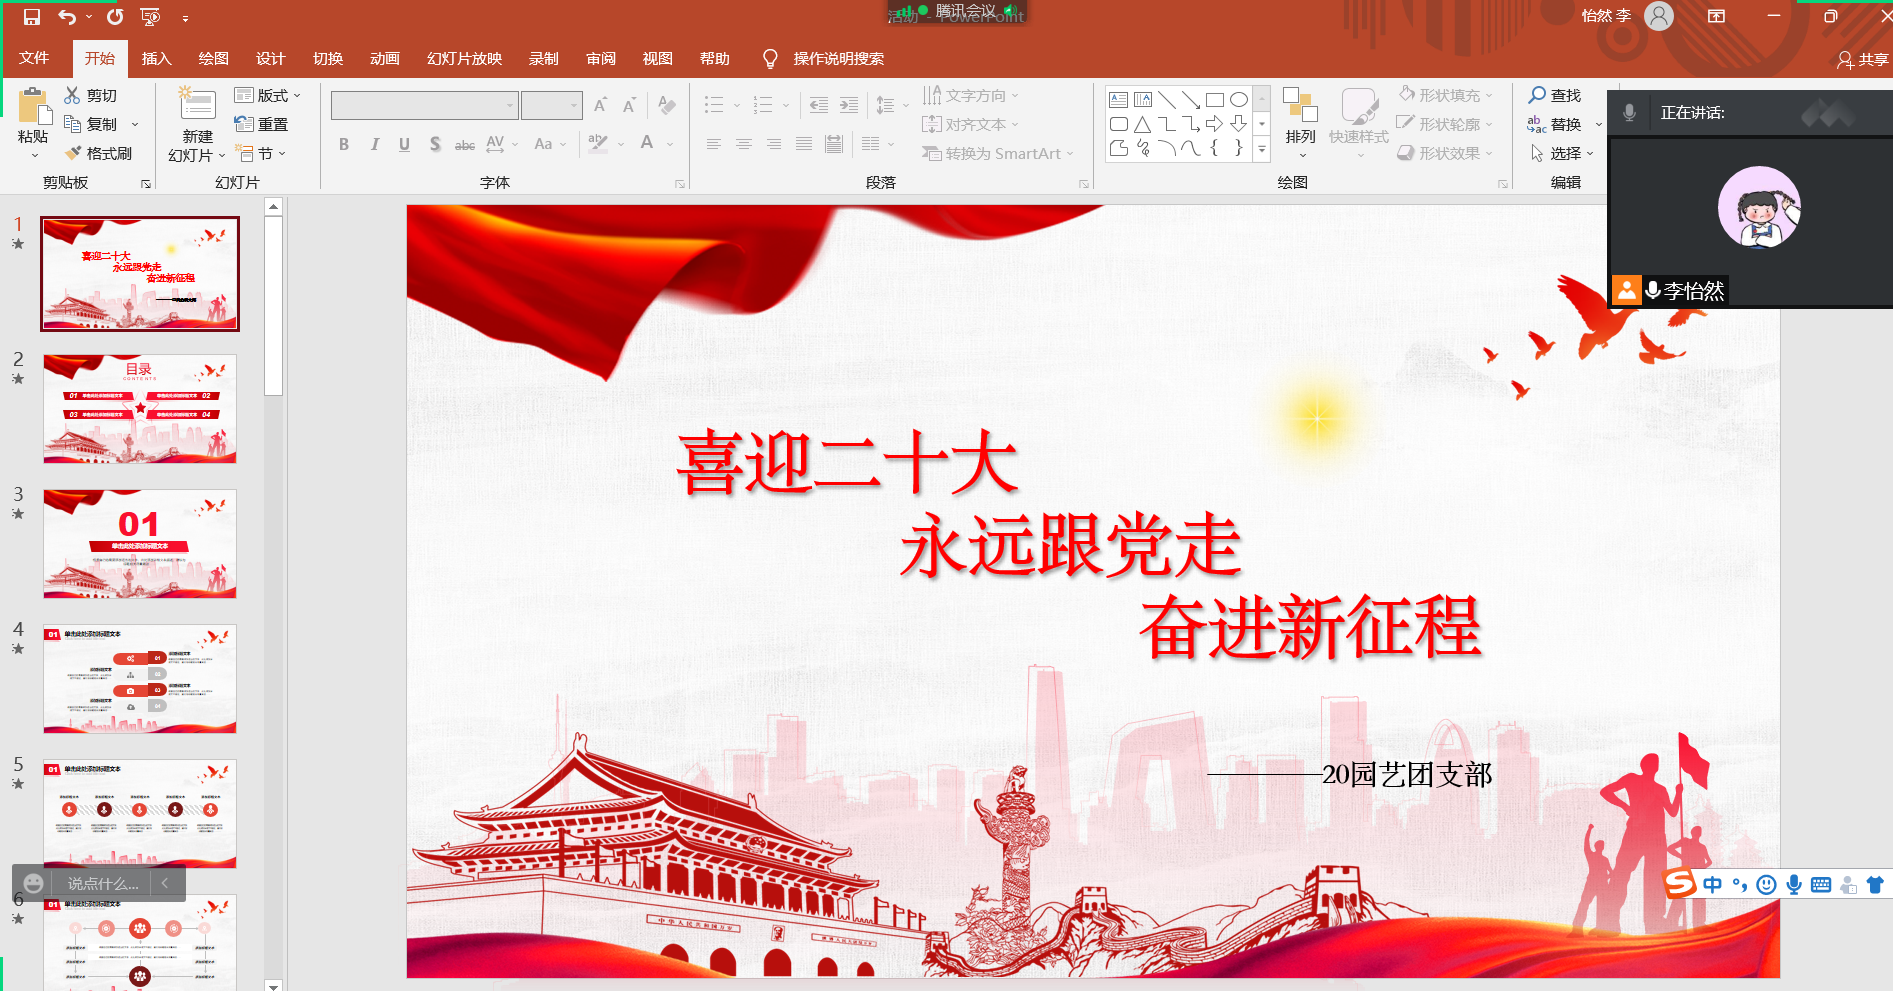Open Shape Effects (形状效果) dropdown
The image size is (1893, 991).
point(1446,153)
